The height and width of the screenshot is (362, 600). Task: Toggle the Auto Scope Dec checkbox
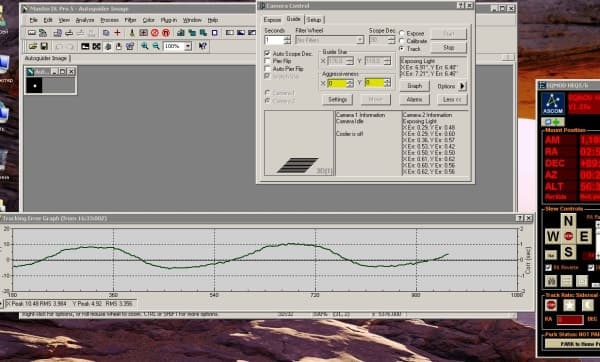point(267,54)
